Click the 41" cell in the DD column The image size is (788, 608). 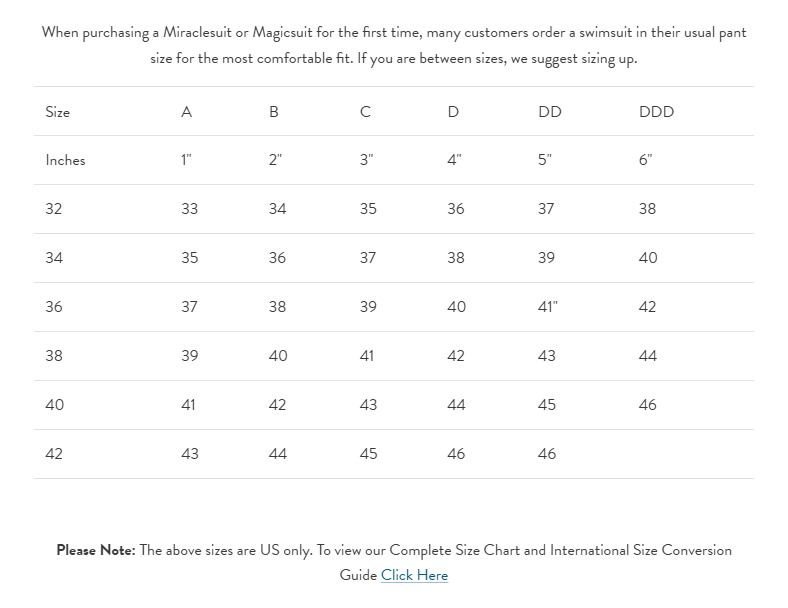547,307
